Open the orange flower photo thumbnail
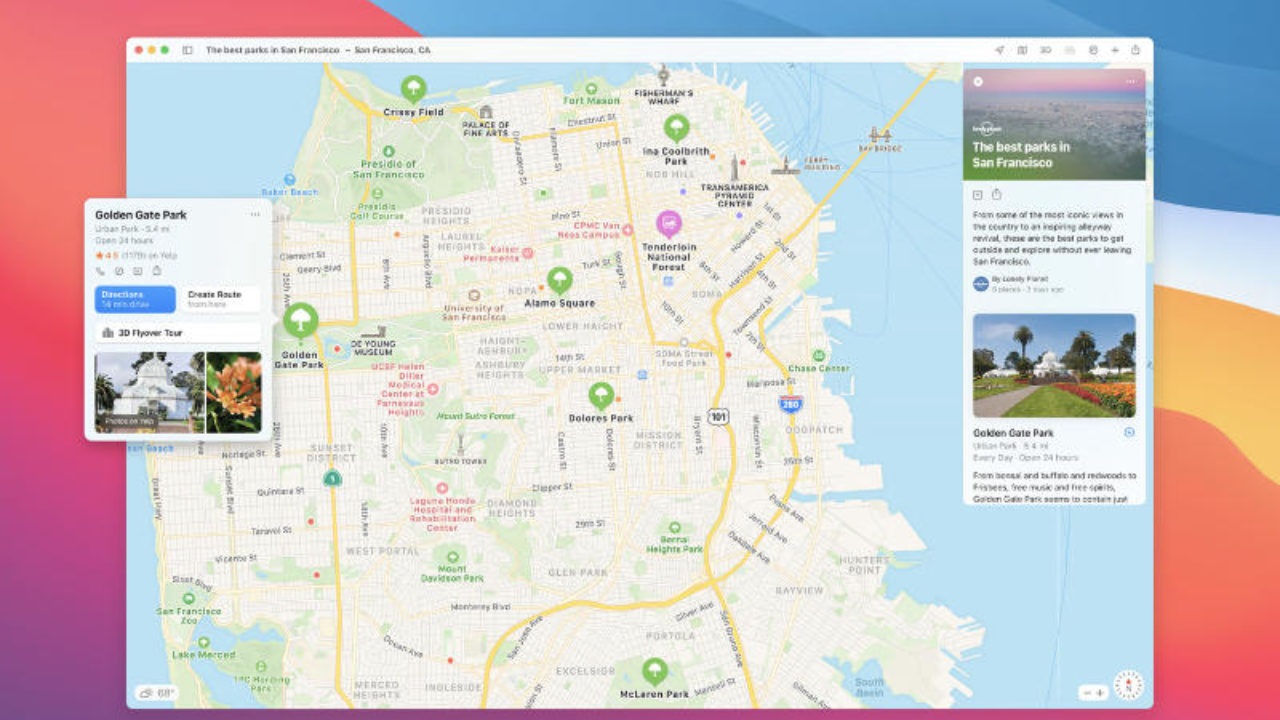The height and width of the screenshot is (720, 1280). pos(234,392)
